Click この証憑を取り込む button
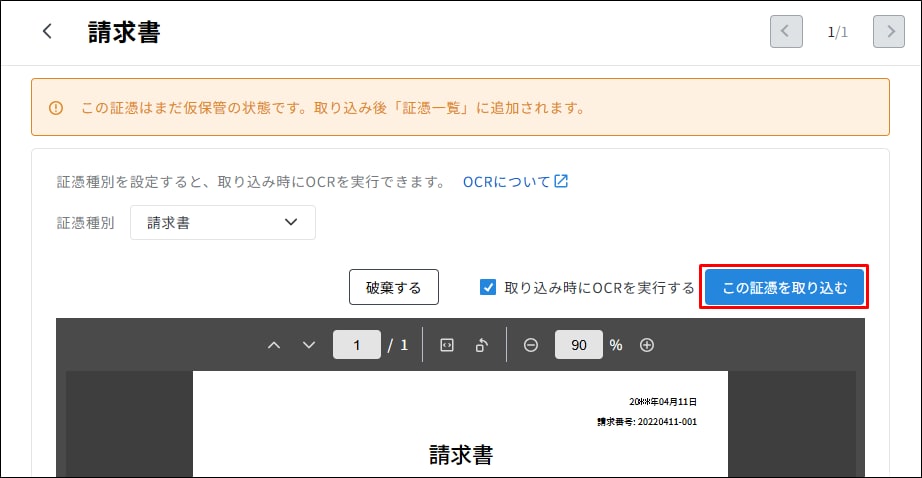This screenshot has width=922, height=478. point(784,287)
